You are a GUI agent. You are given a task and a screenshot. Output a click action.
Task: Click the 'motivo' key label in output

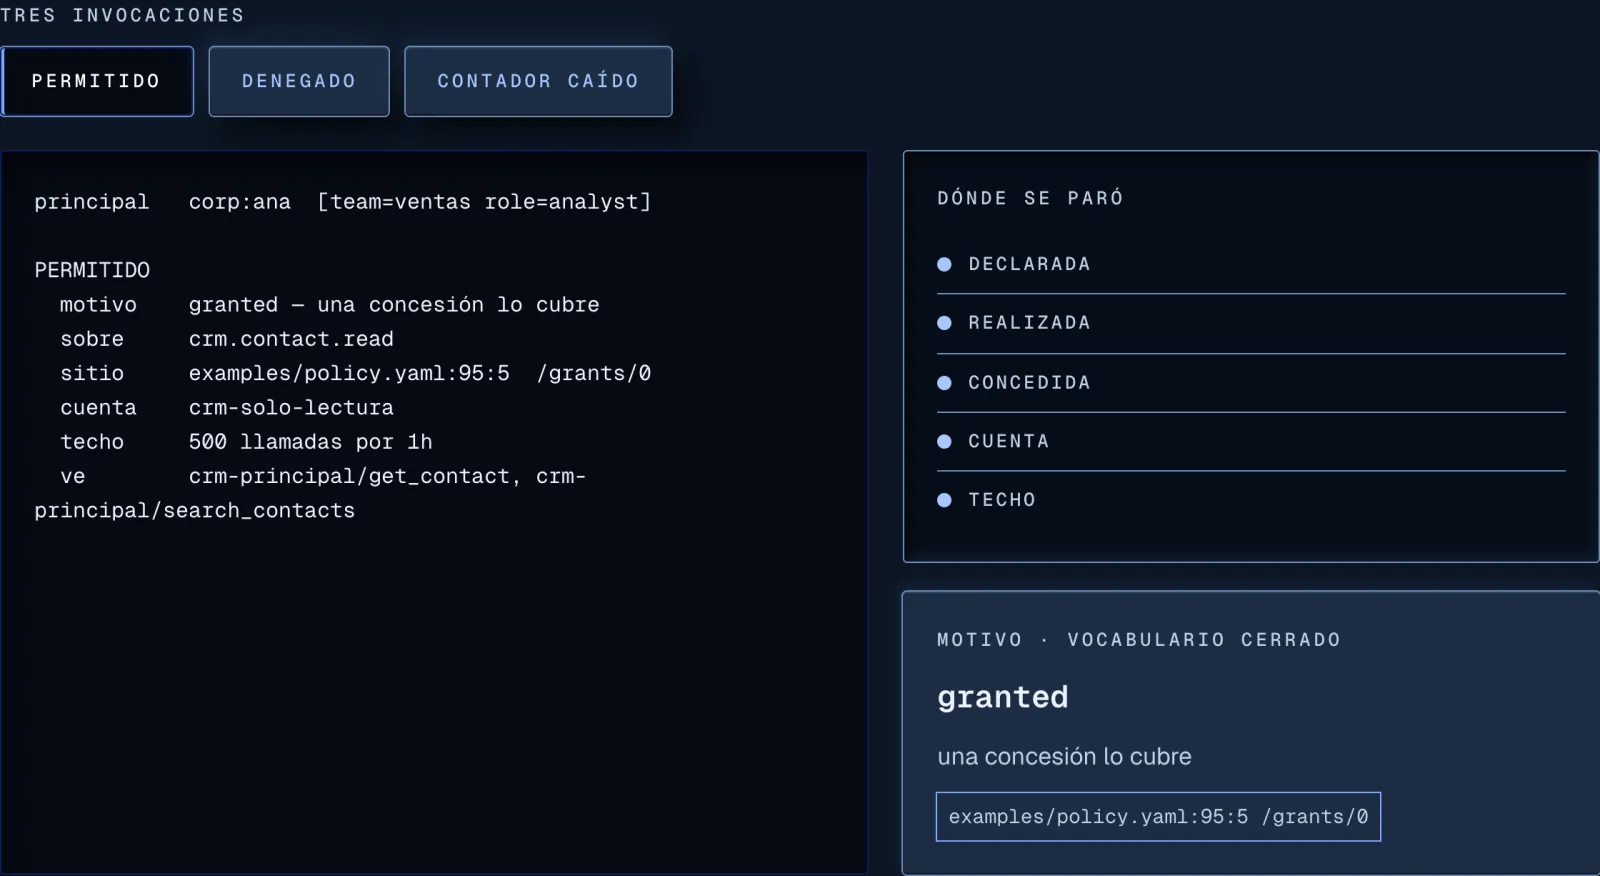98,305
